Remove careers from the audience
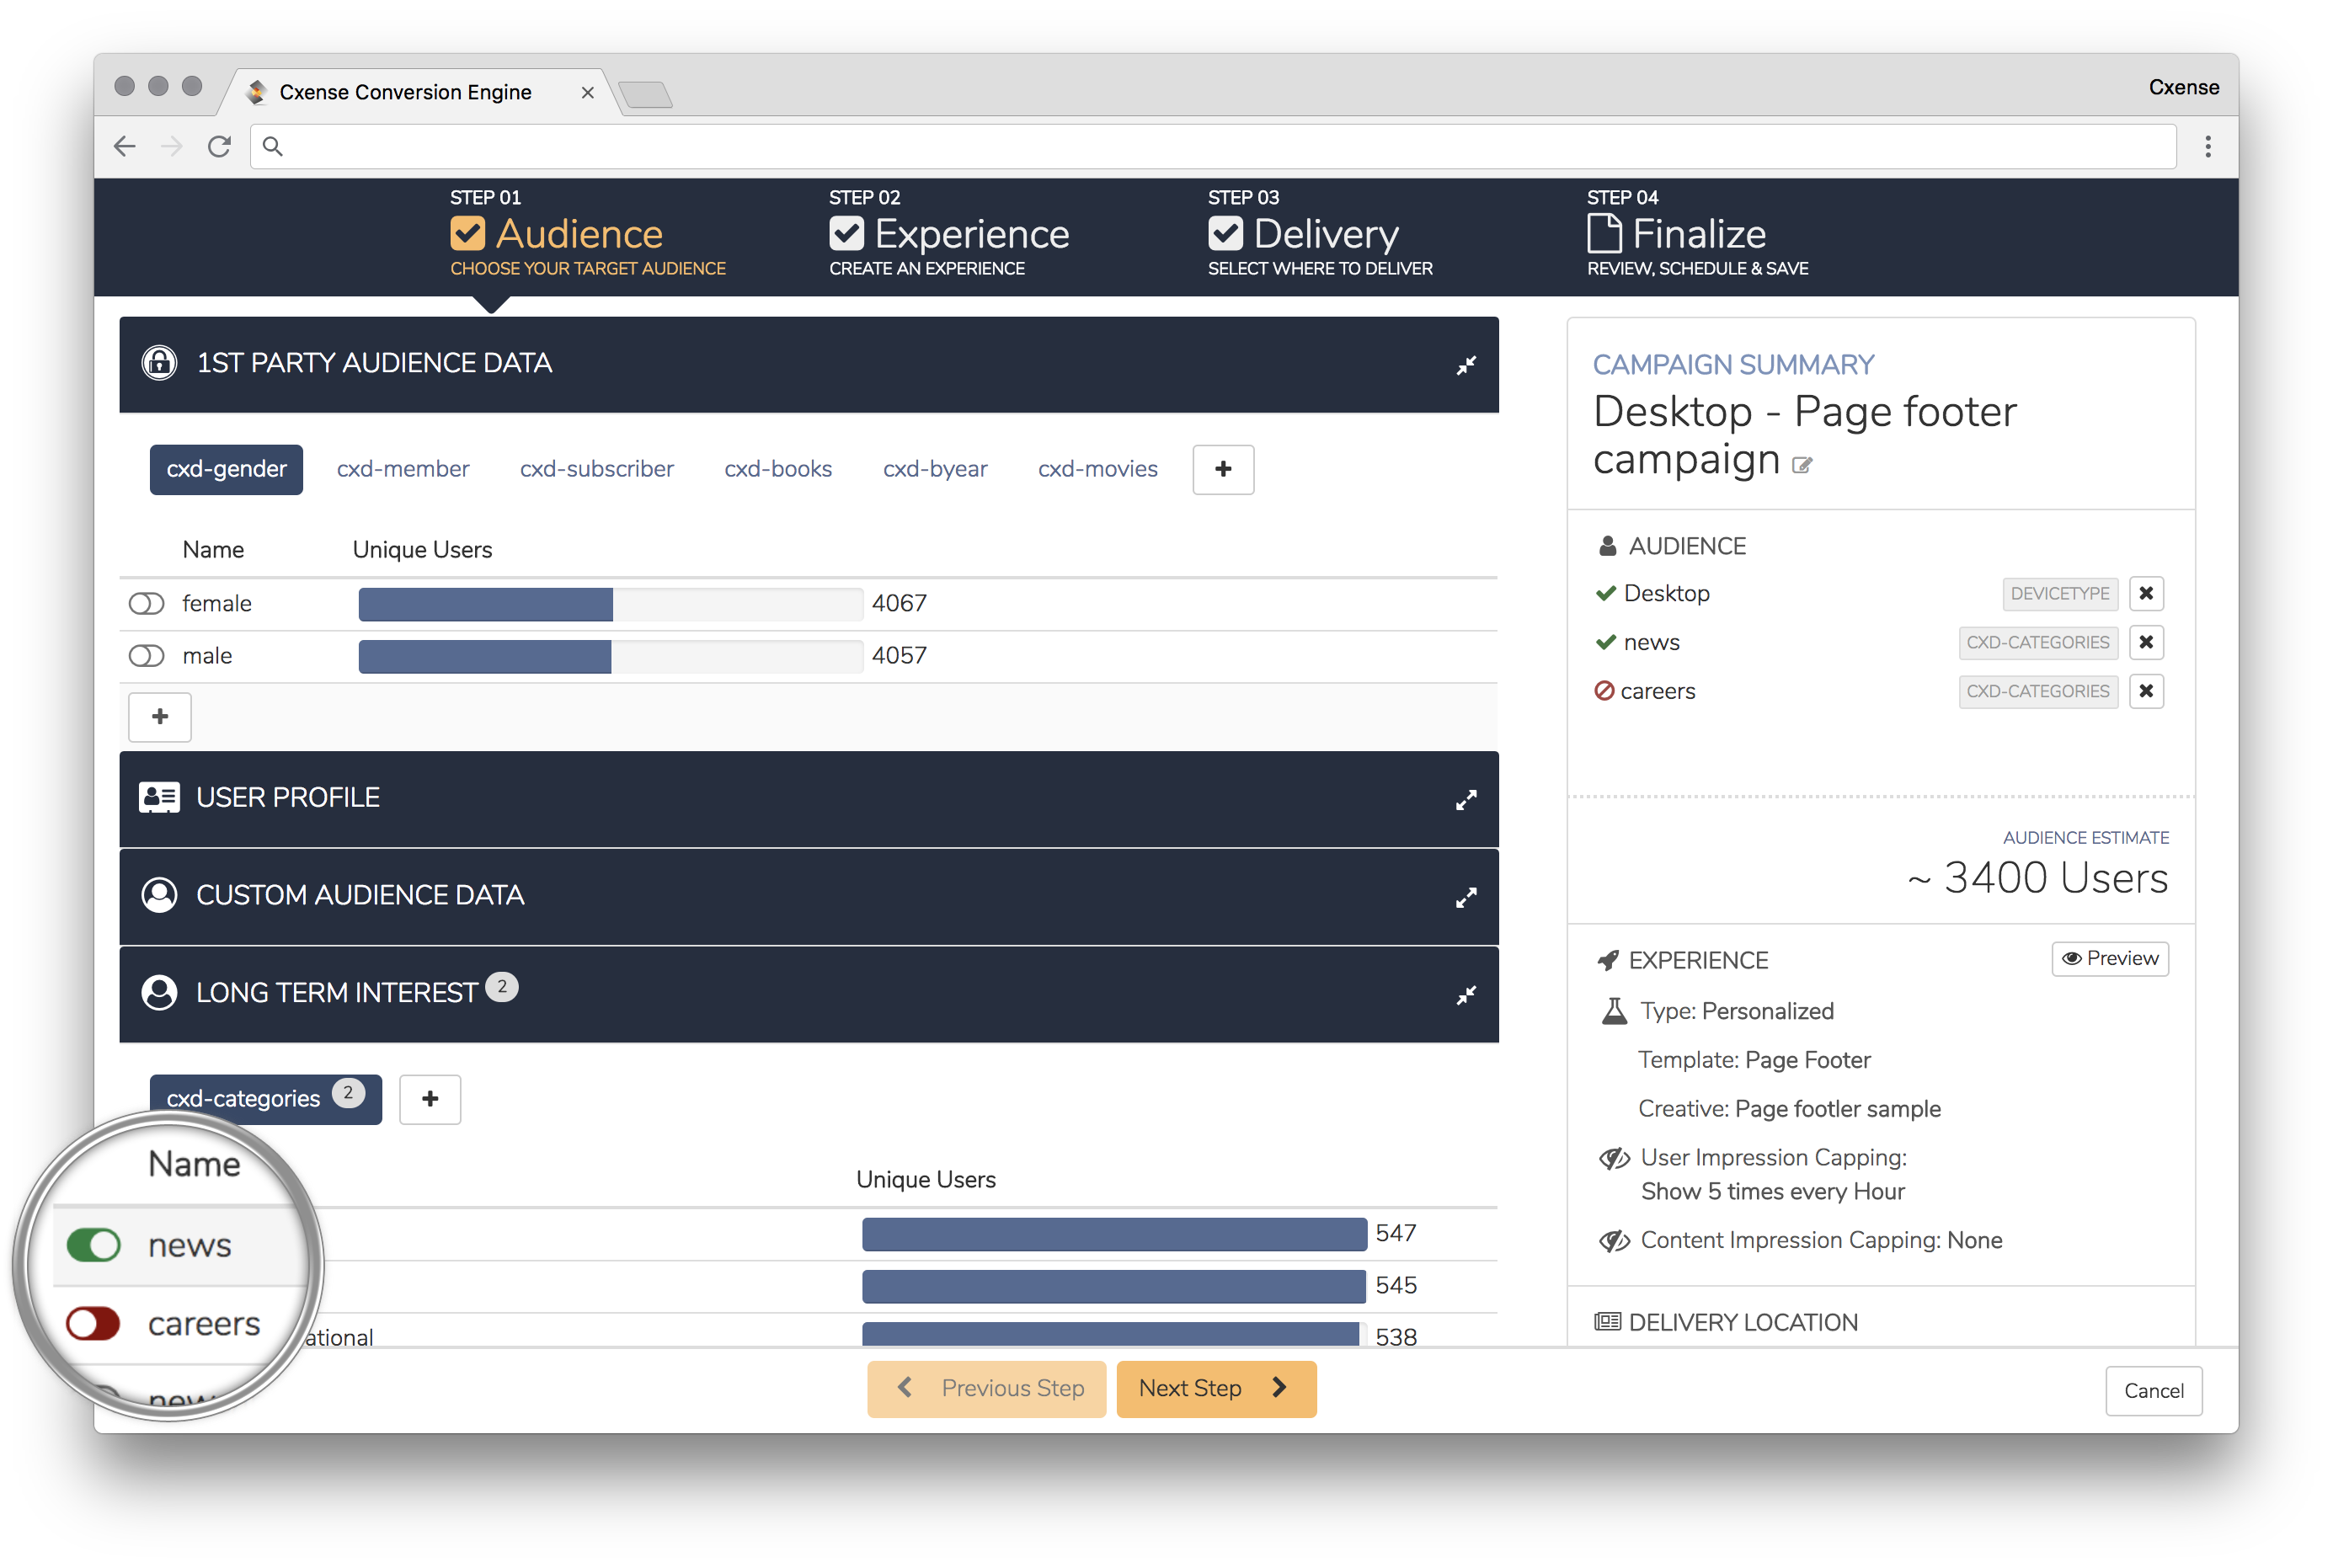 (2145, 691)
